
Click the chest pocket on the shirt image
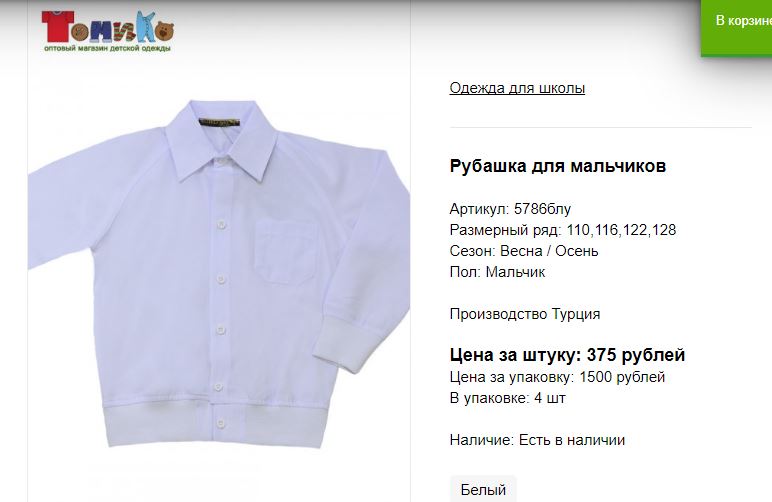(x=286, y=252)
